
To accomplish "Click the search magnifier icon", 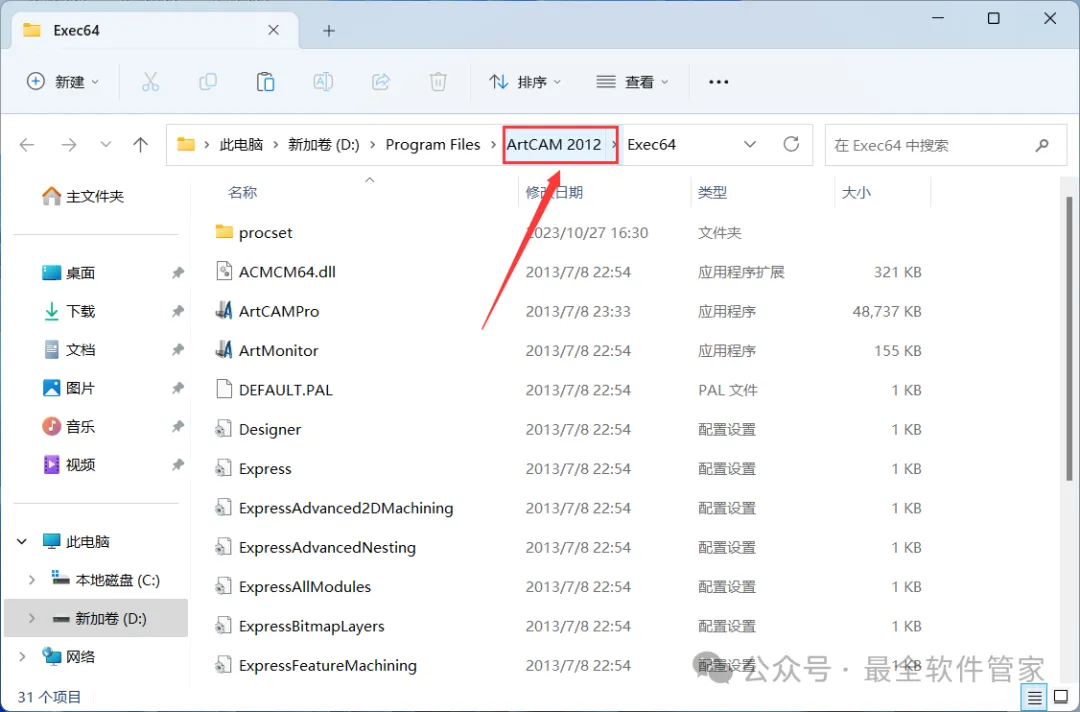I will [x=1042, y=145].
